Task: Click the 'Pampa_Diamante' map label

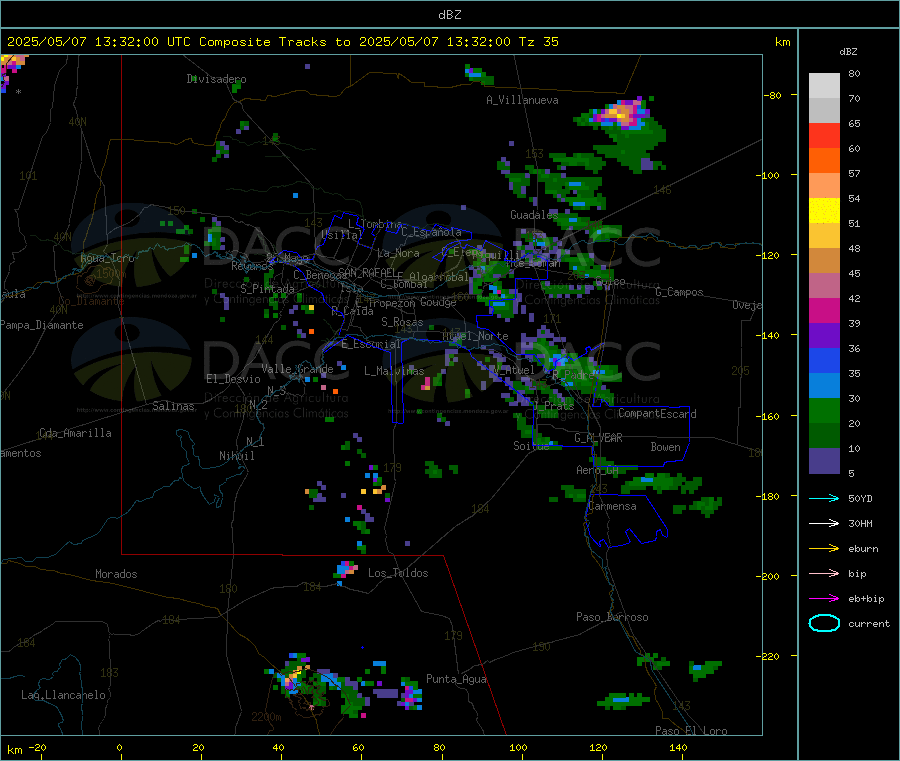Action: pyautogui.click(x=42, y=325)
